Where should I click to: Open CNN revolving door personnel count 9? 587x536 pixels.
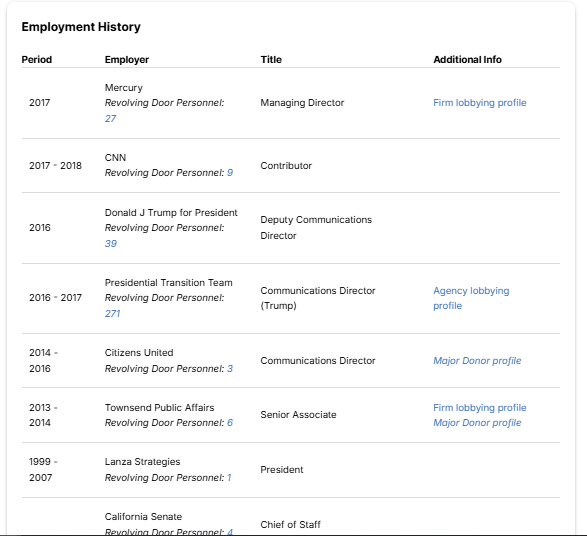[x=230, y=173]
